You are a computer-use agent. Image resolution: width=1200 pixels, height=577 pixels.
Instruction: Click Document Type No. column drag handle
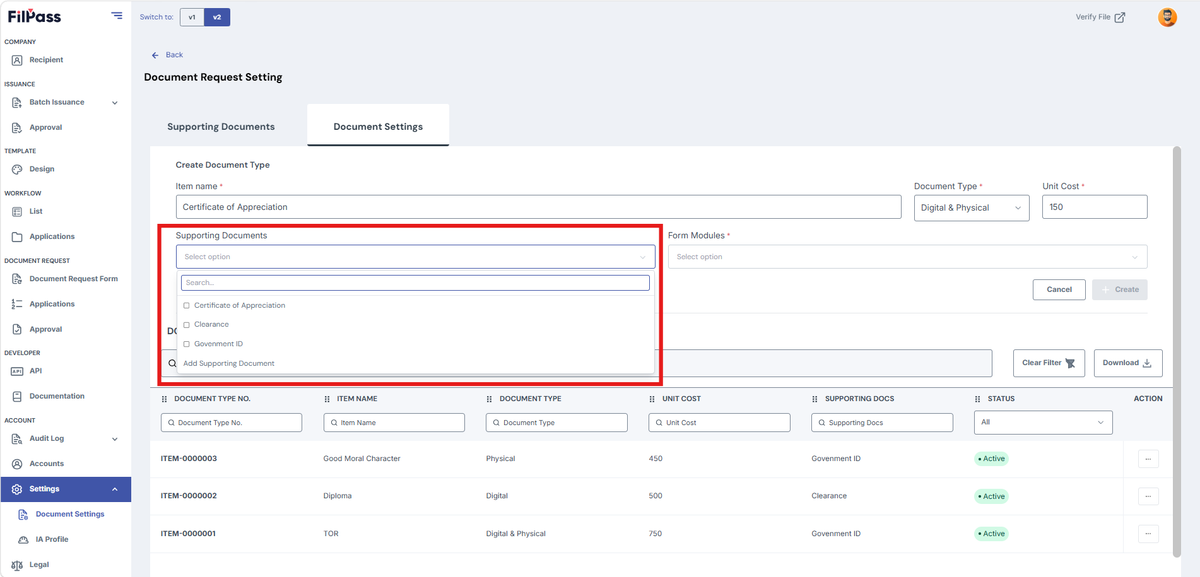165,399
